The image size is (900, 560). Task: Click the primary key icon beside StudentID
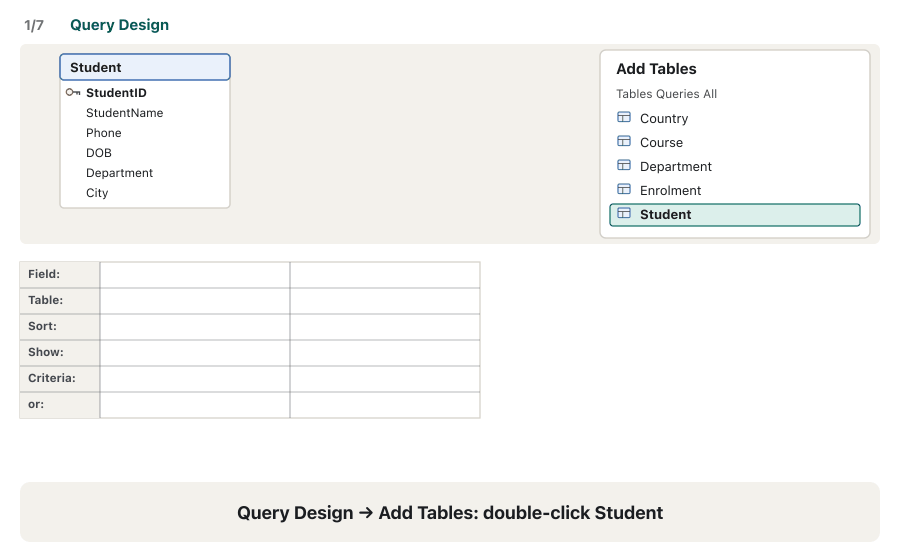click(73, 92)
